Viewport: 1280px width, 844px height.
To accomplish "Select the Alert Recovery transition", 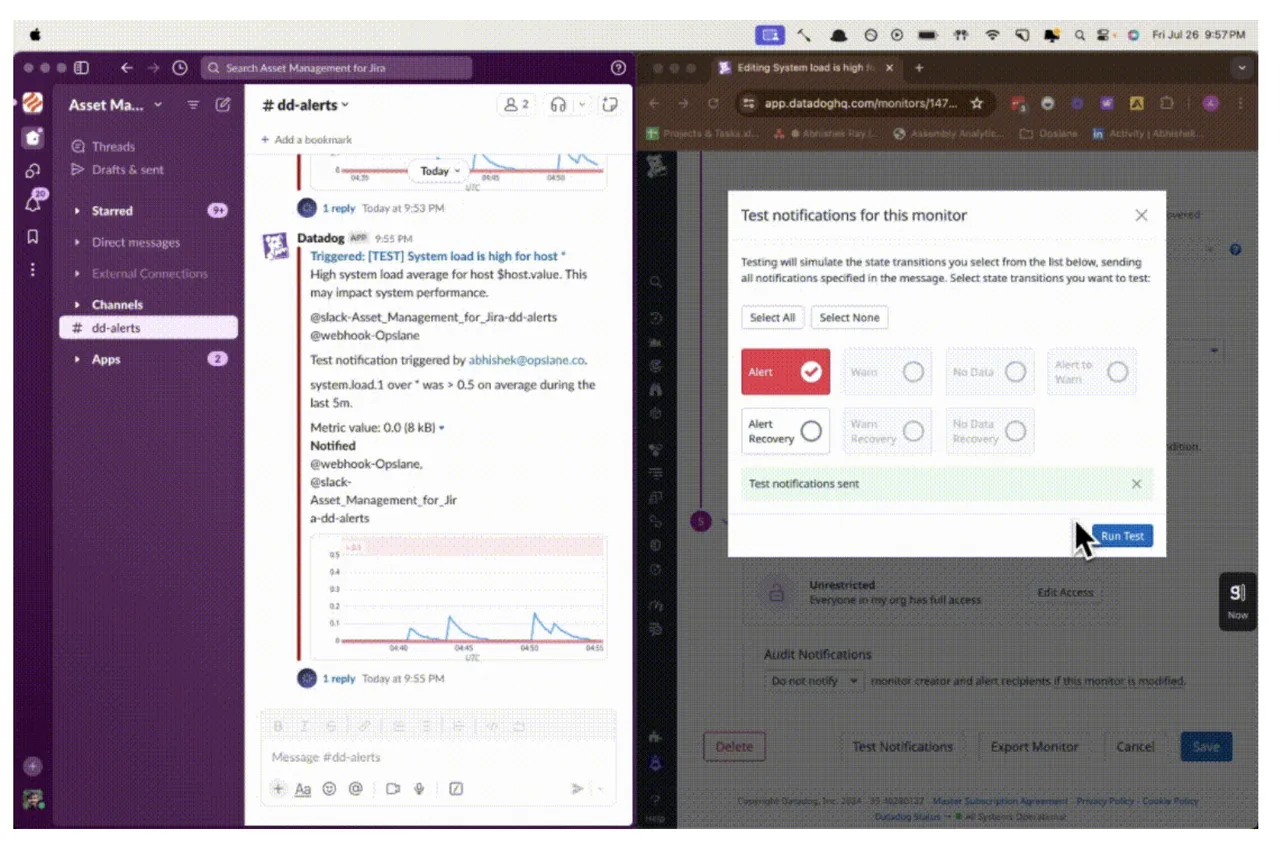I will point(785,431).
